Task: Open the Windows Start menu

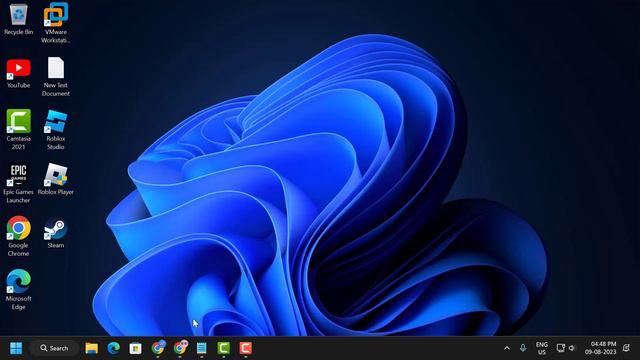Action: (16, 348)
